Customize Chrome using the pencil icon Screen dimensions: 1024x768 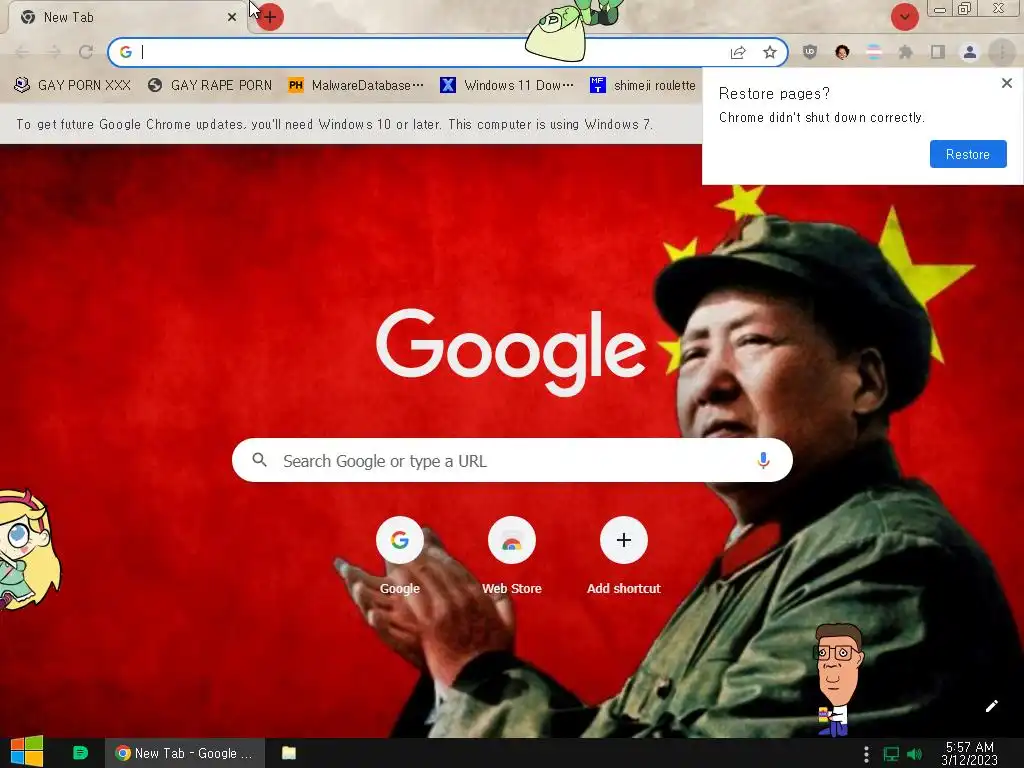[991, 706]
